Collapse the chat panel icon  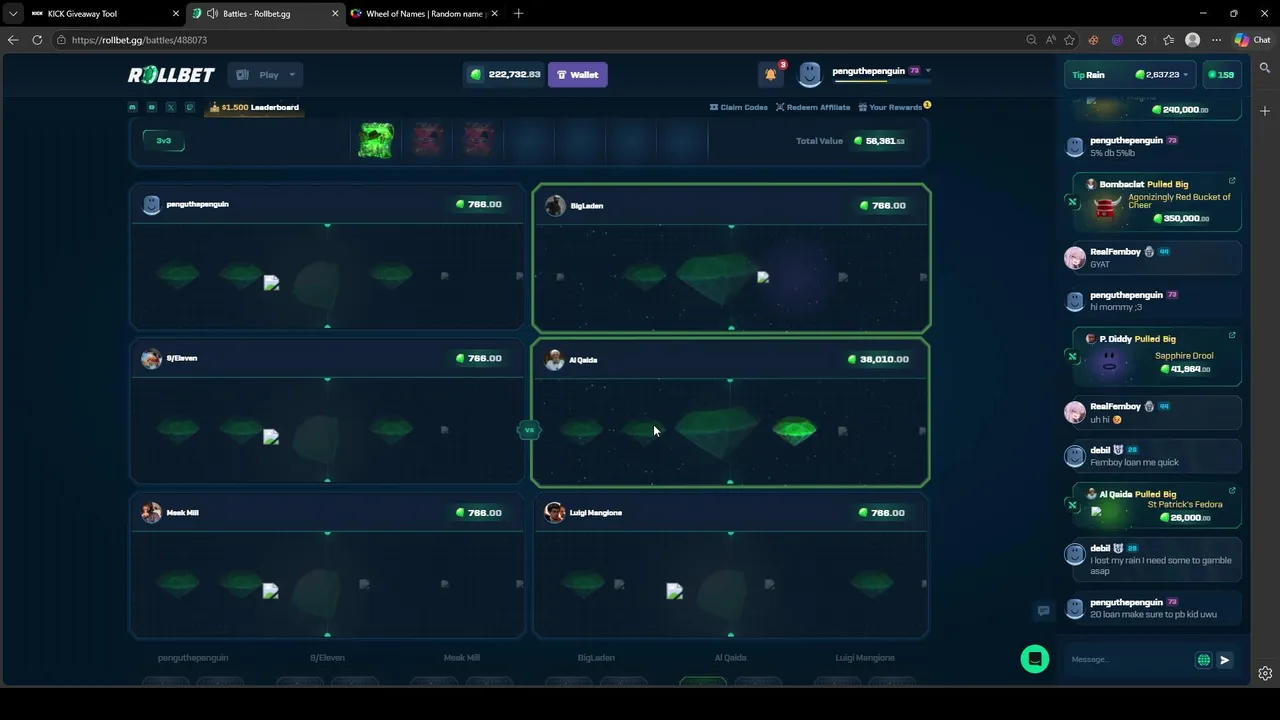point(1043,611)
